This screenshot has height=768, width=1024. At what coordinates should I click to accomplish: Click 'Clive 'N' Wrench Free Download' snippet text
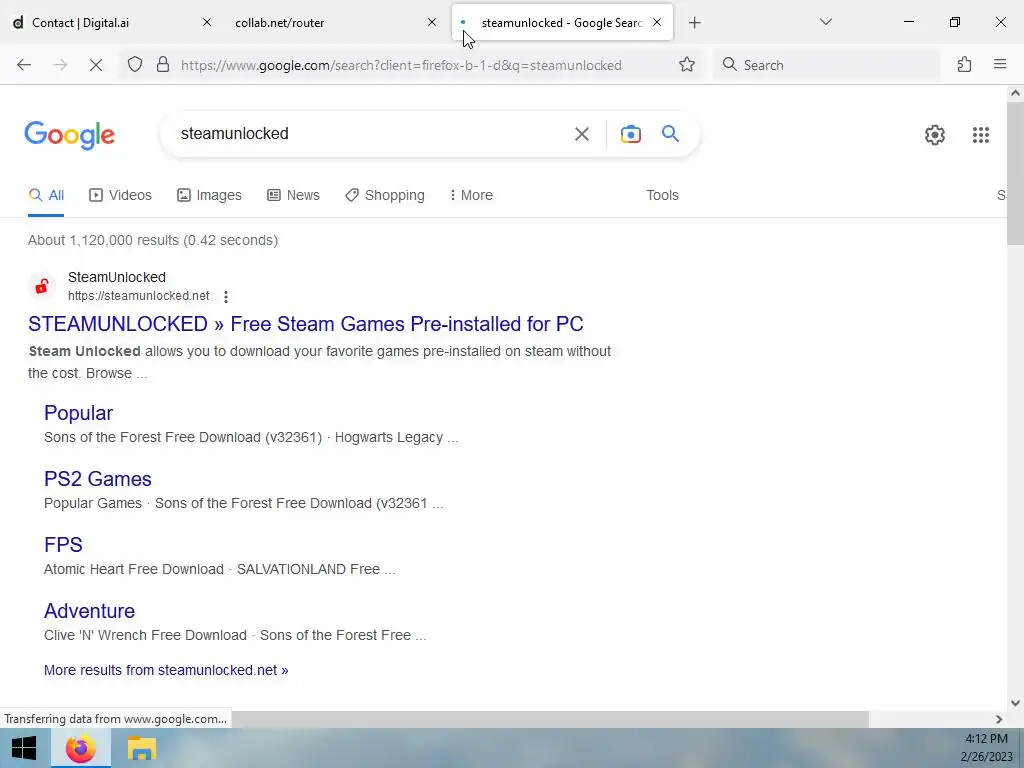[x=146, y=635]
